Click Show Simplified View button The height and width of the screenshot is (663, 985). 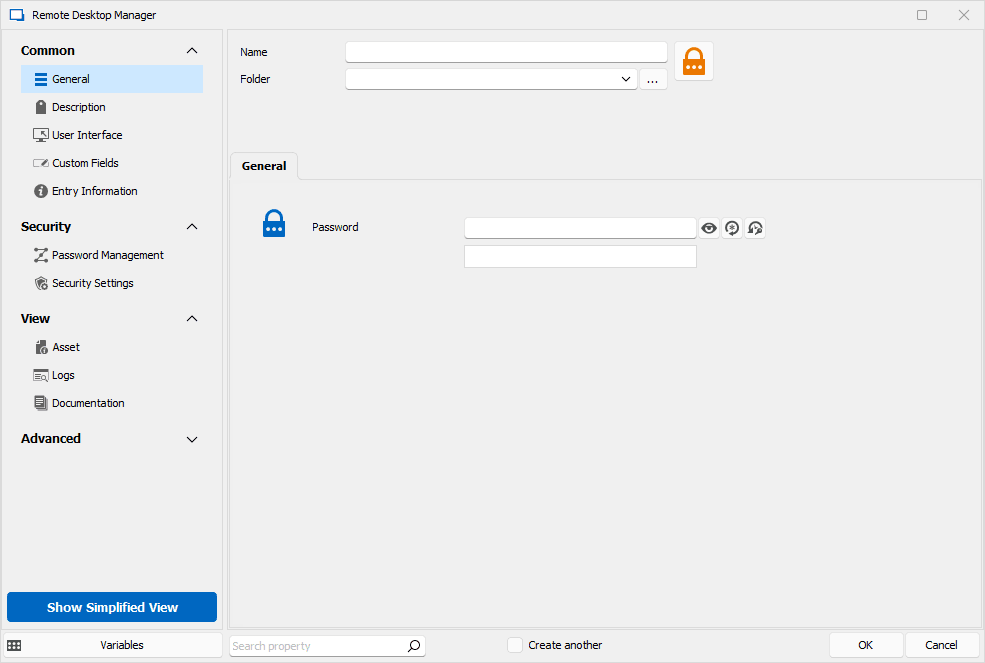112,607
